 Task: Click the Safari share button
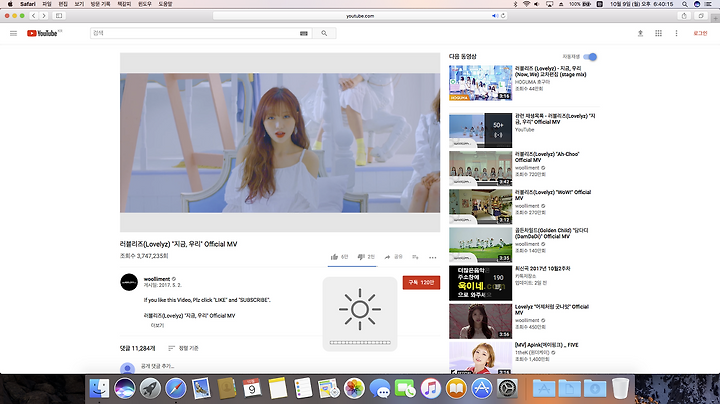(x=684, y=16)
